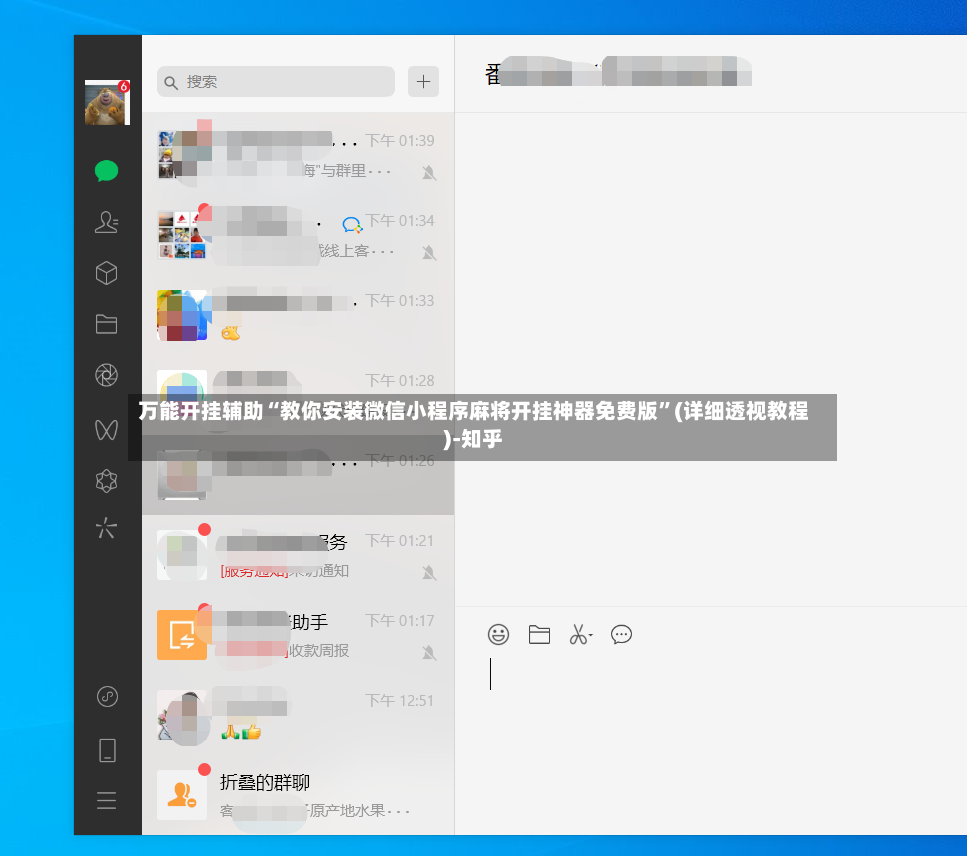Open the hamburger settings menu in the sidebar
Image resolution: width=967 pixels, height=856 pixels.
[x=107, y=800]
